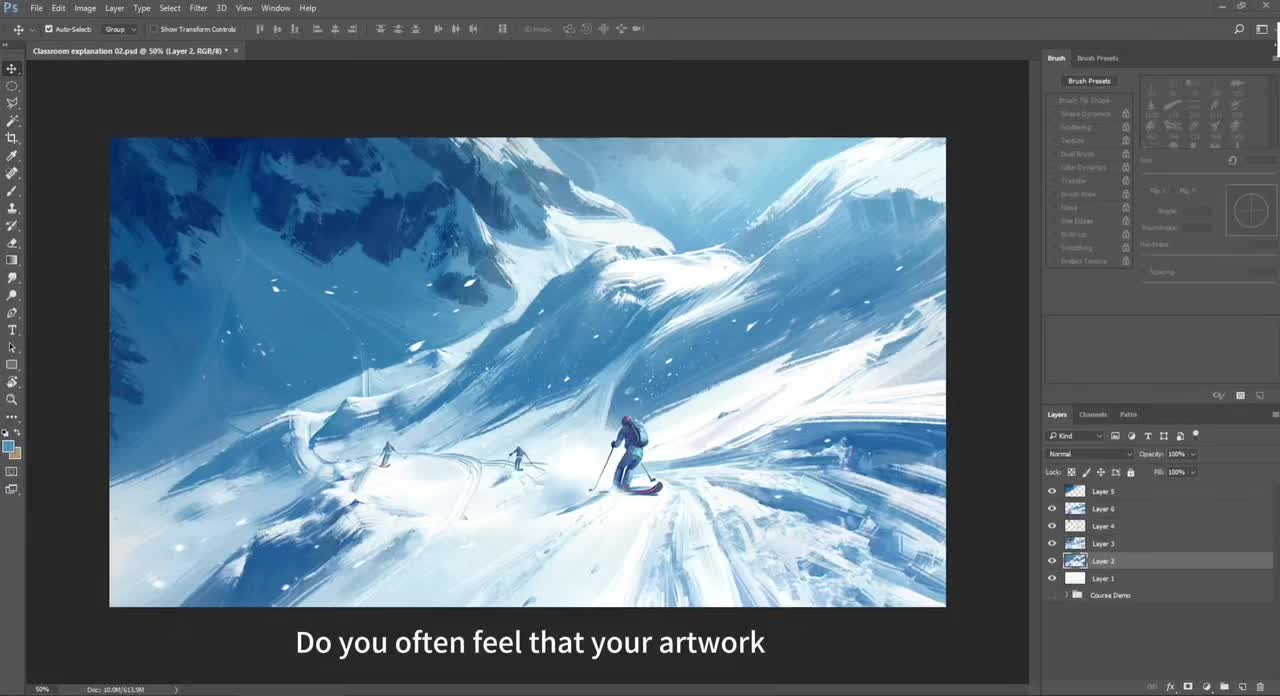Image resolution: width=1280 pixels, height=696 pixels.
Task: Create new group folder icon
Action: (1224, 687)
